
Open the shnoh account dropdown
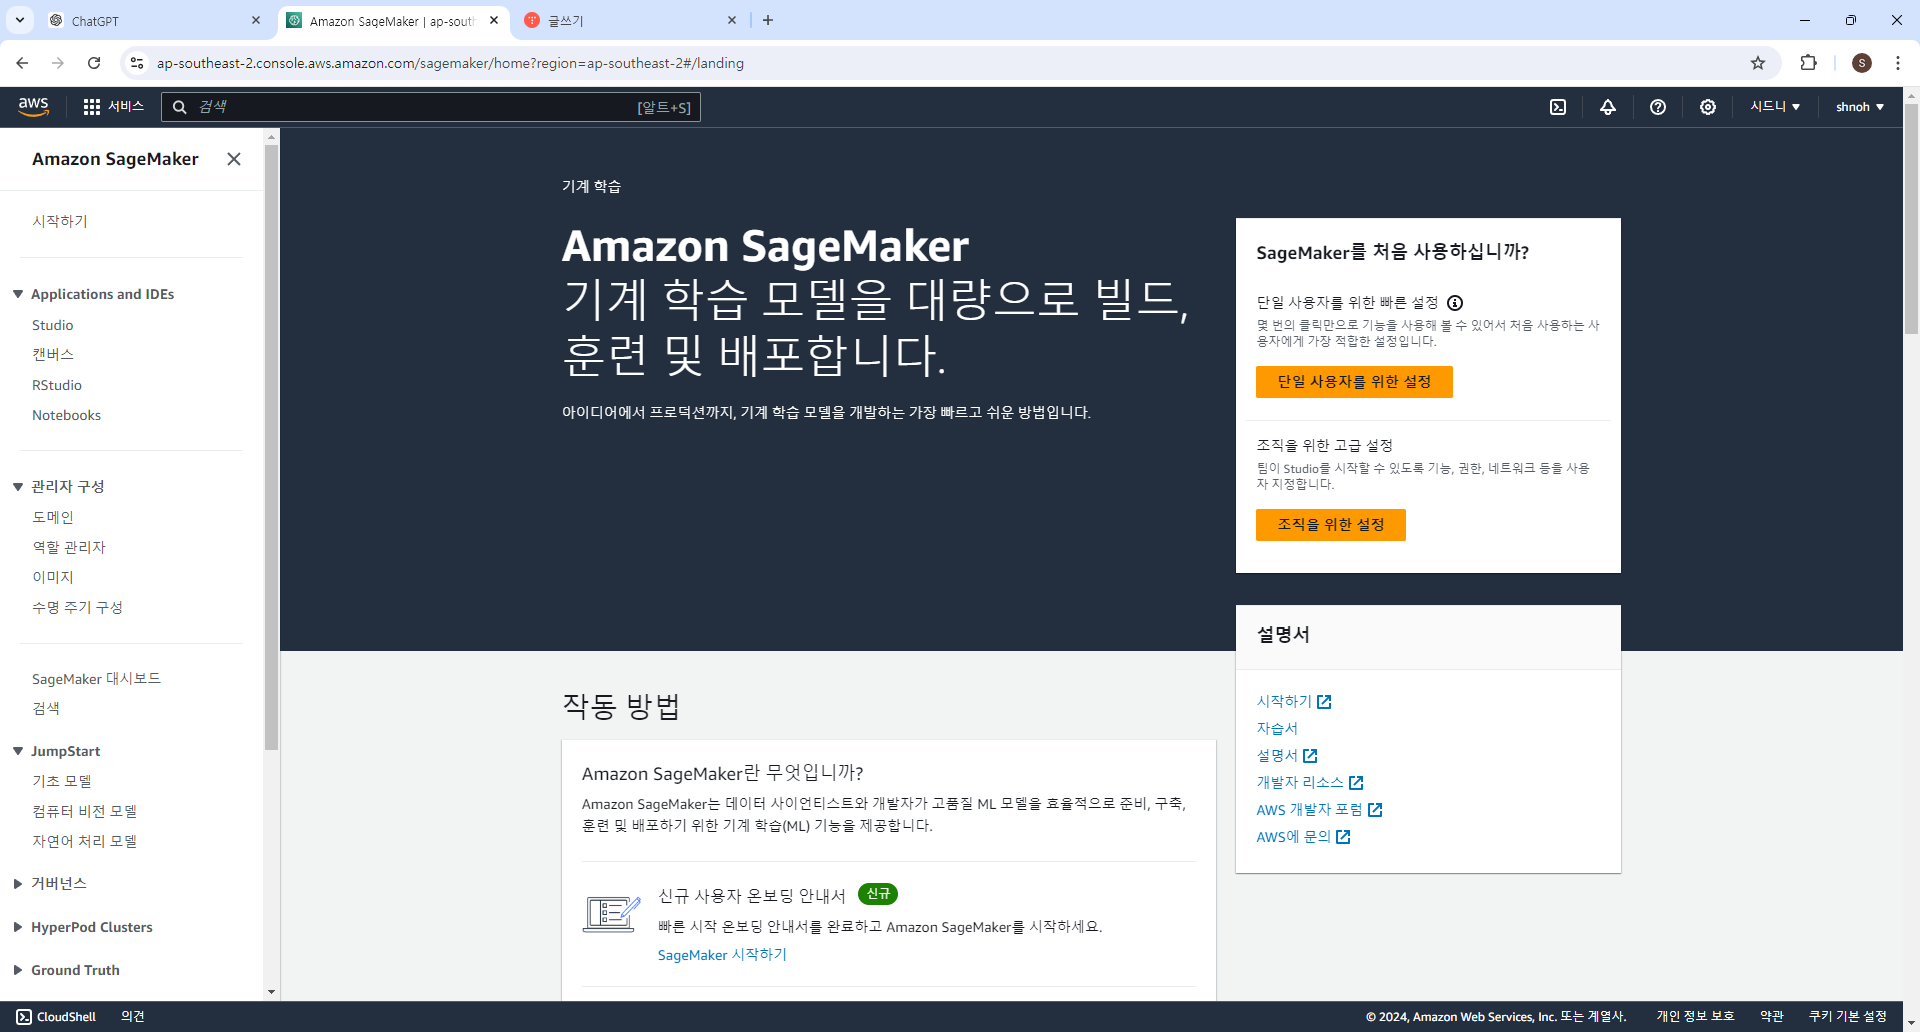pos(1860,107)
